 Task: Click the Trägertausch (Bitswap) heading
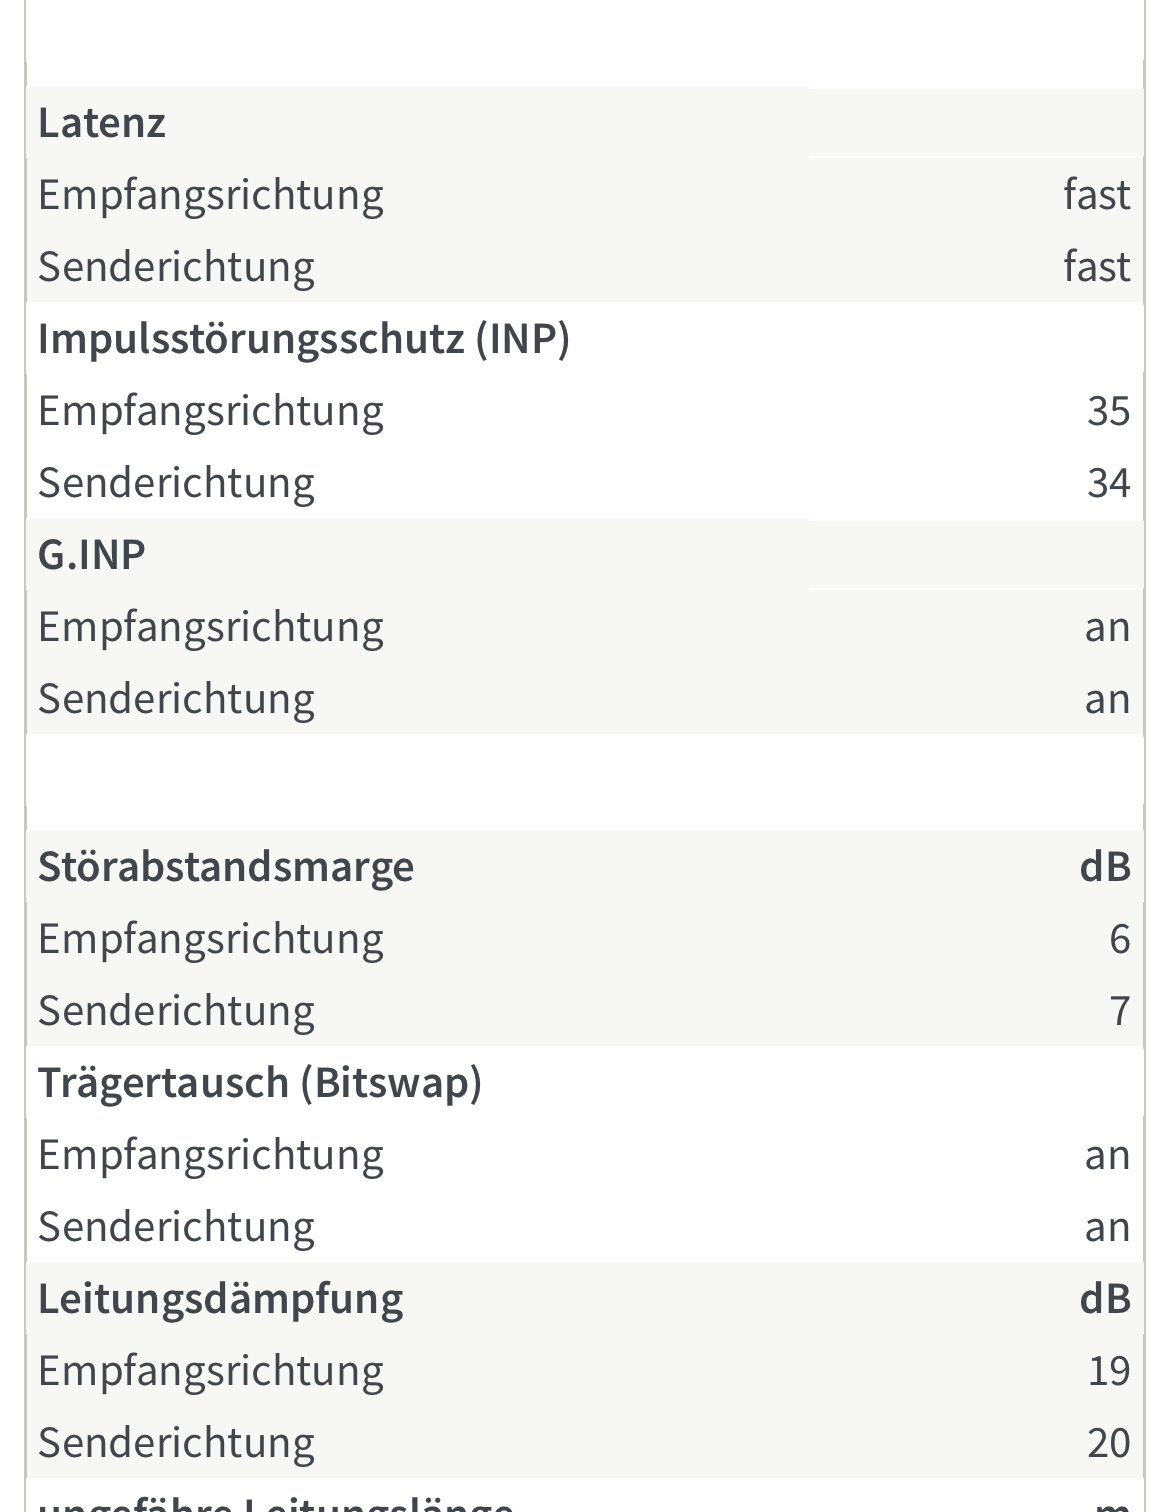pos(260,1083)
